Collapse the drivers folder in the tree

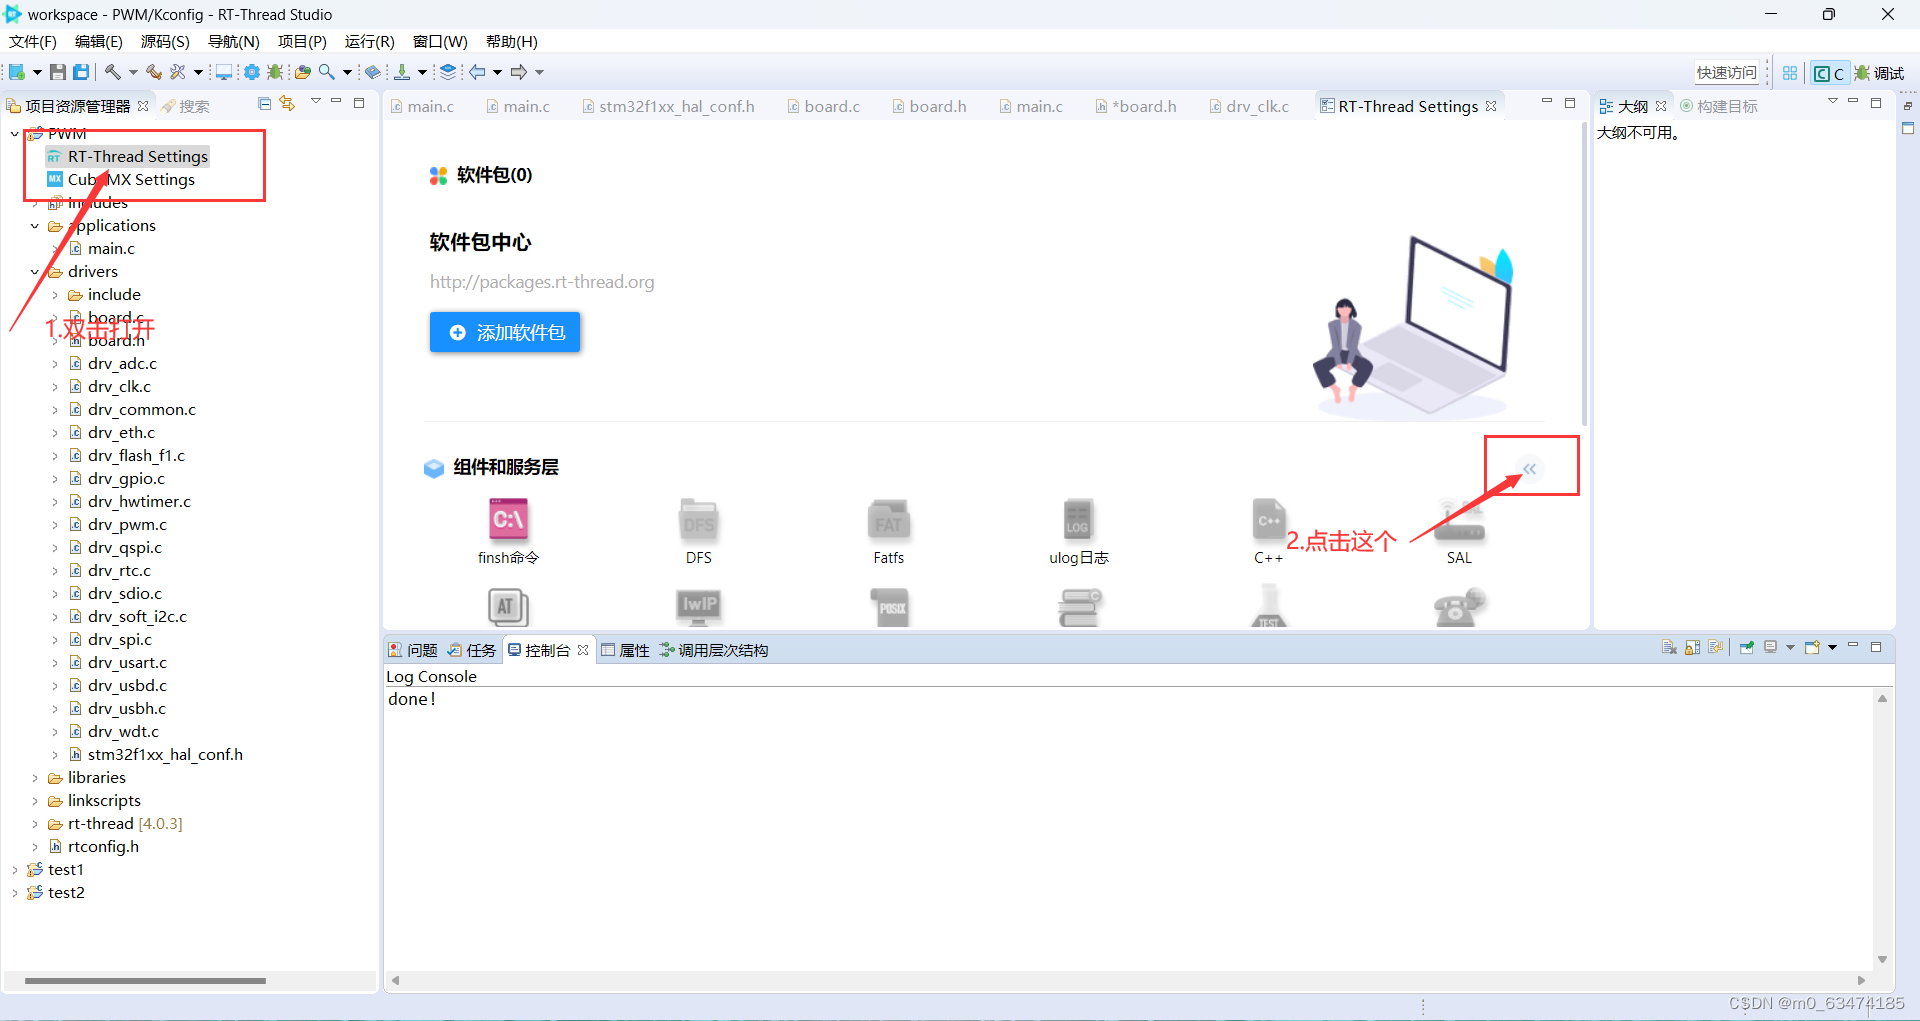coord(35,272)
